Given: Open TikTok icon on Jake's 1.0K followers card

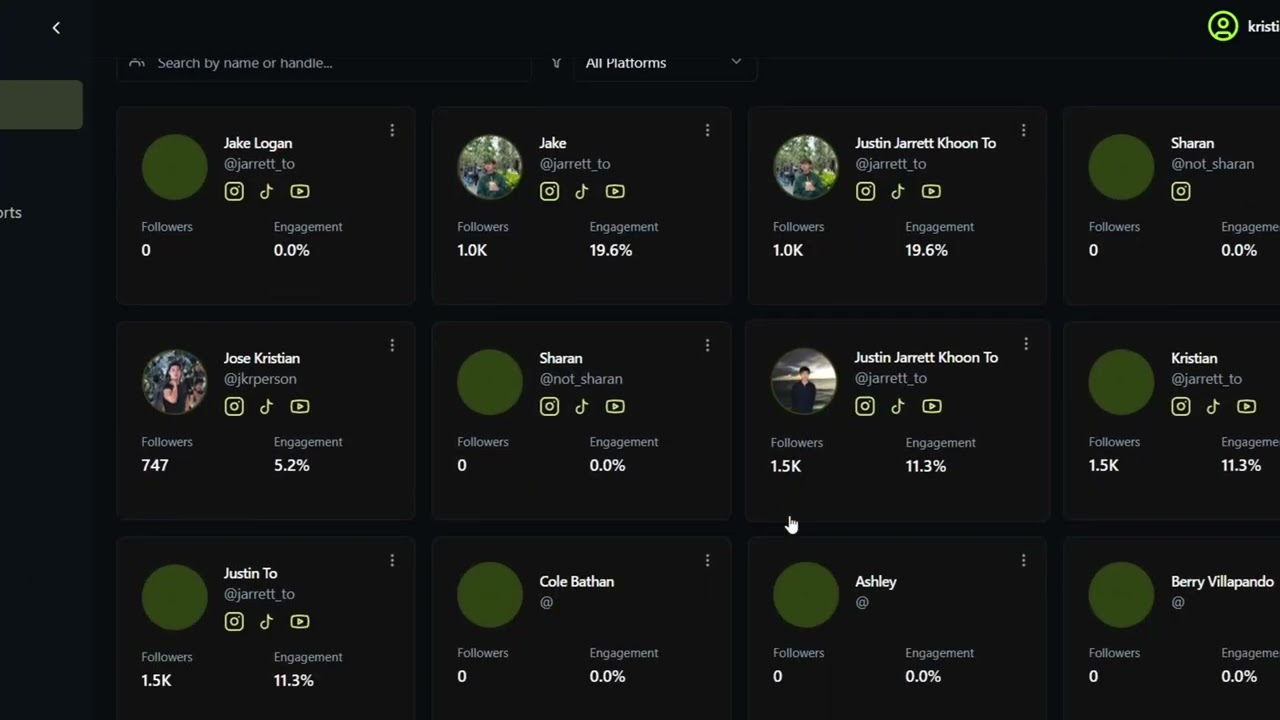Looking at the screenshot, I should pyautogui.click(x=582, y=191).
